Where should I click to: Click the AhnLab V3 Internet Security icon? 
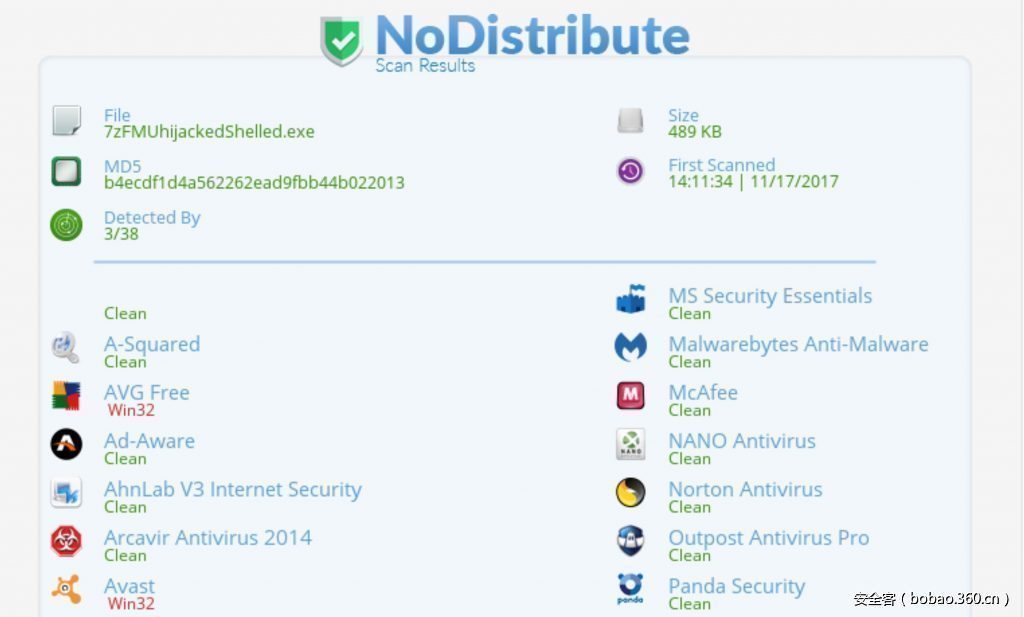[x=66, y=493]
